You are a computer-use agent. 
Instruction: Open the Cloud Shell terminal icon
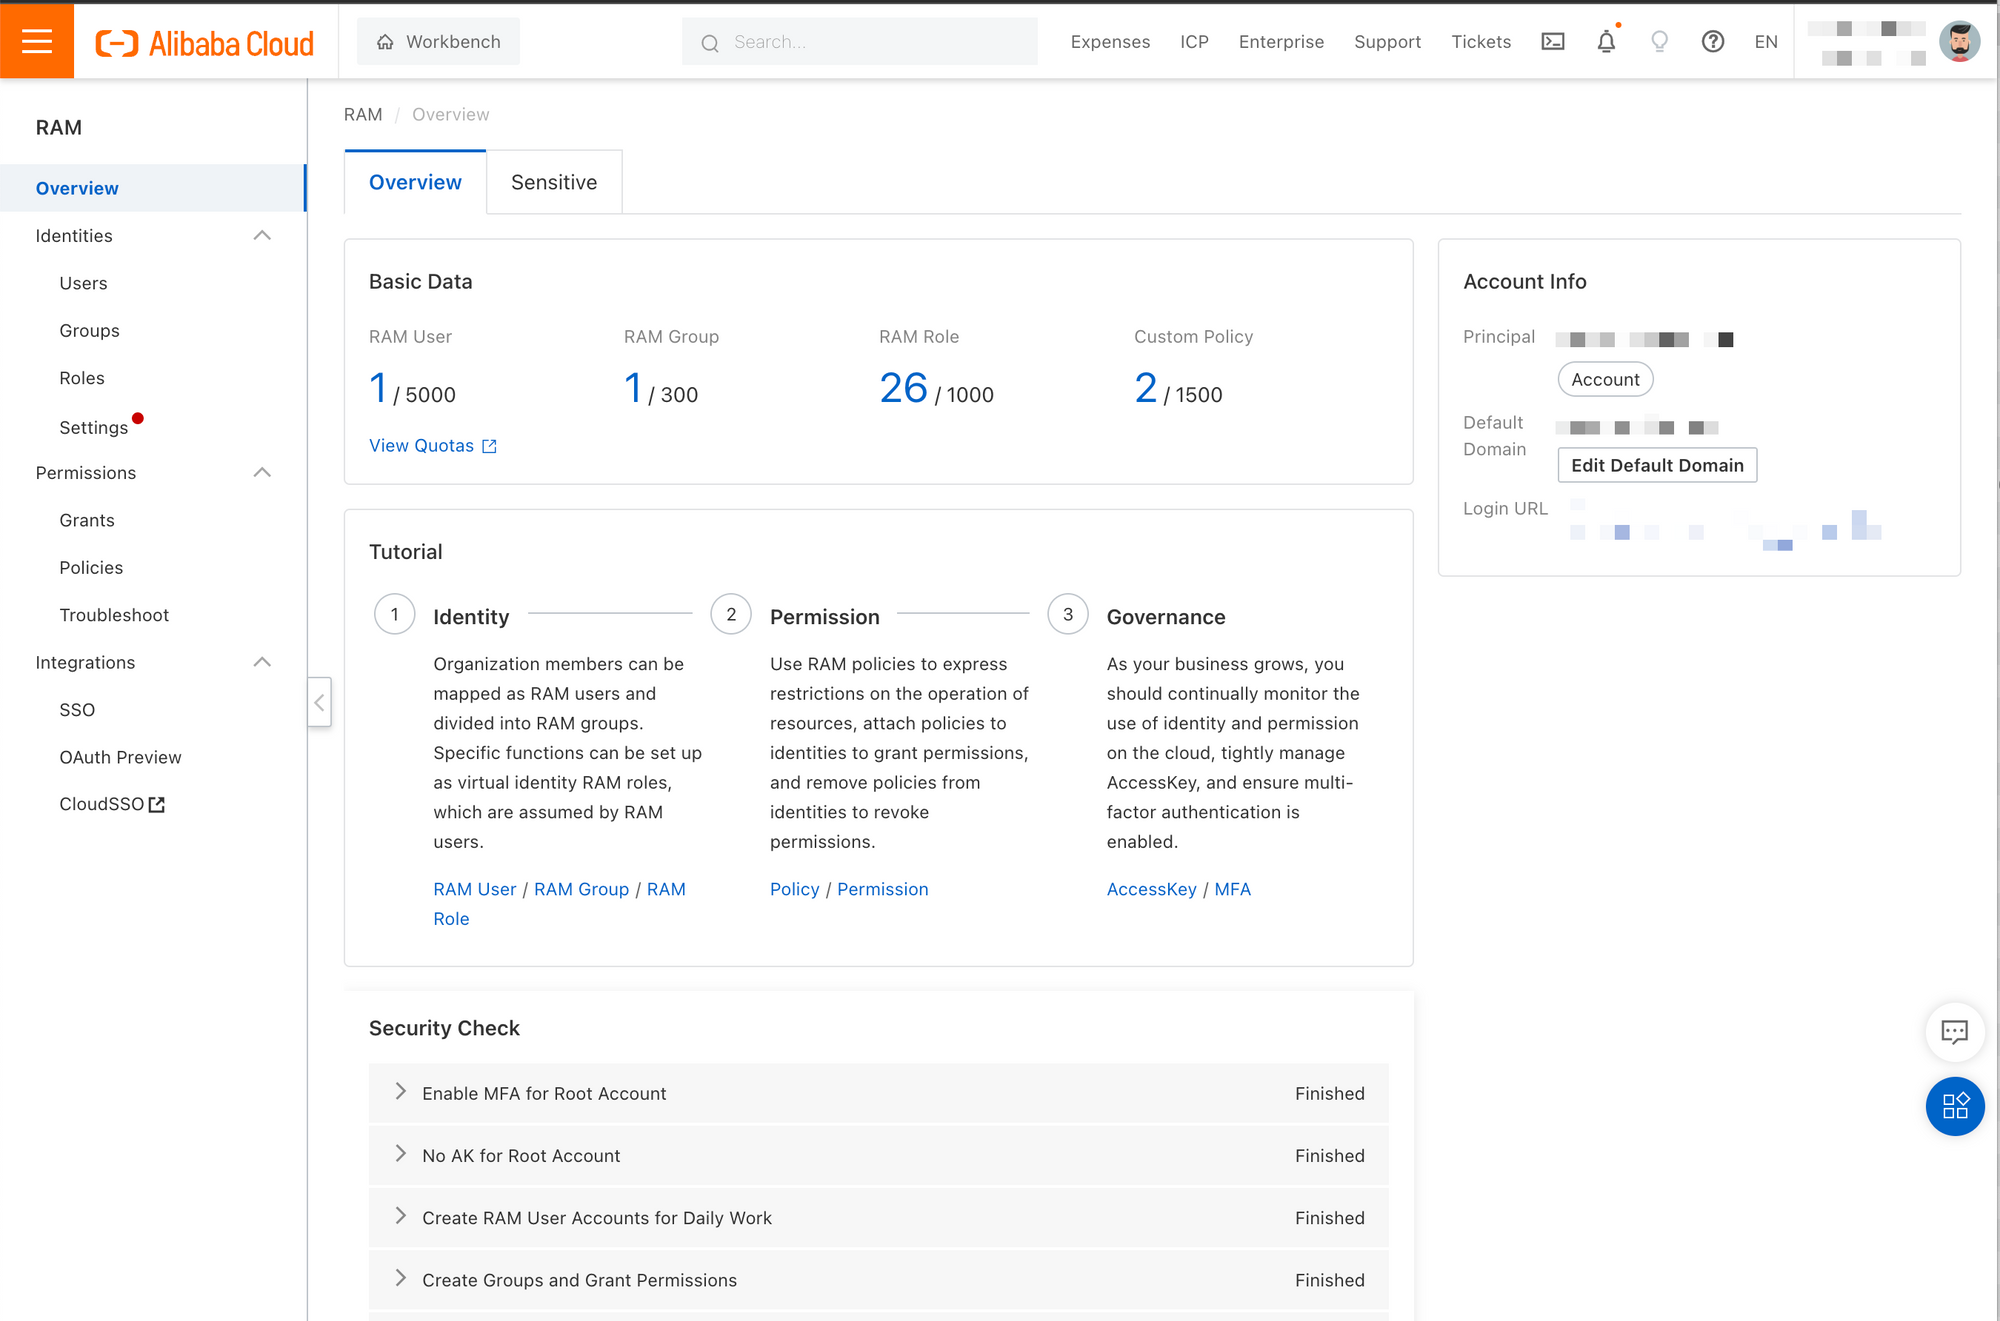pos(1552,41)
